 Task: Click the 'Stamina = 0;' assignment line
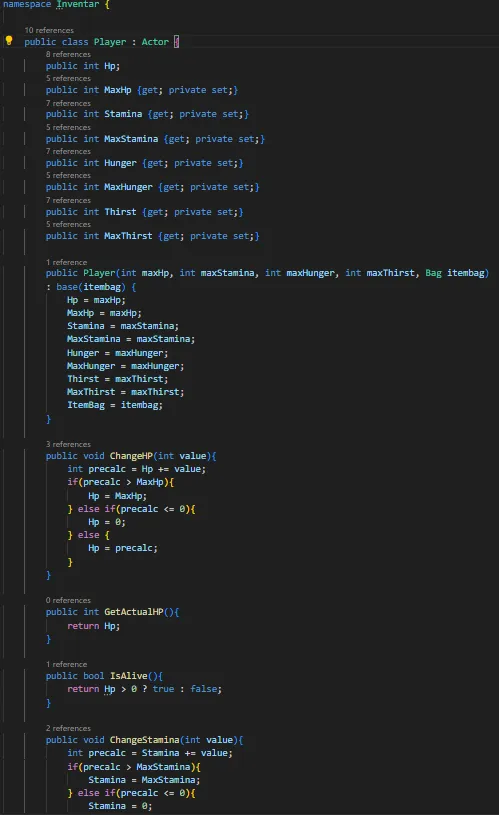120,806
